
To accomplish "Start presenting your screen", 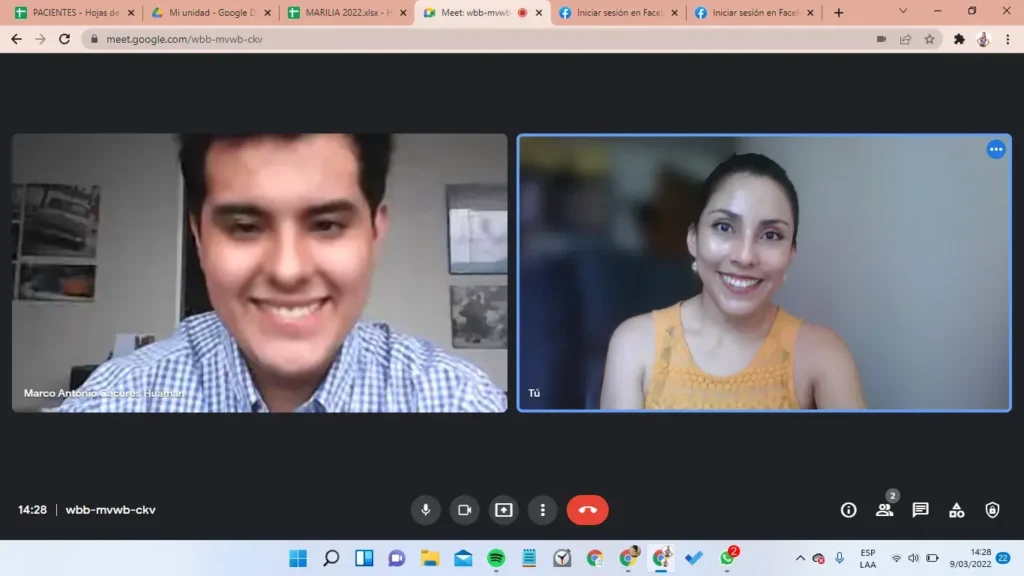I will point(503,510).
